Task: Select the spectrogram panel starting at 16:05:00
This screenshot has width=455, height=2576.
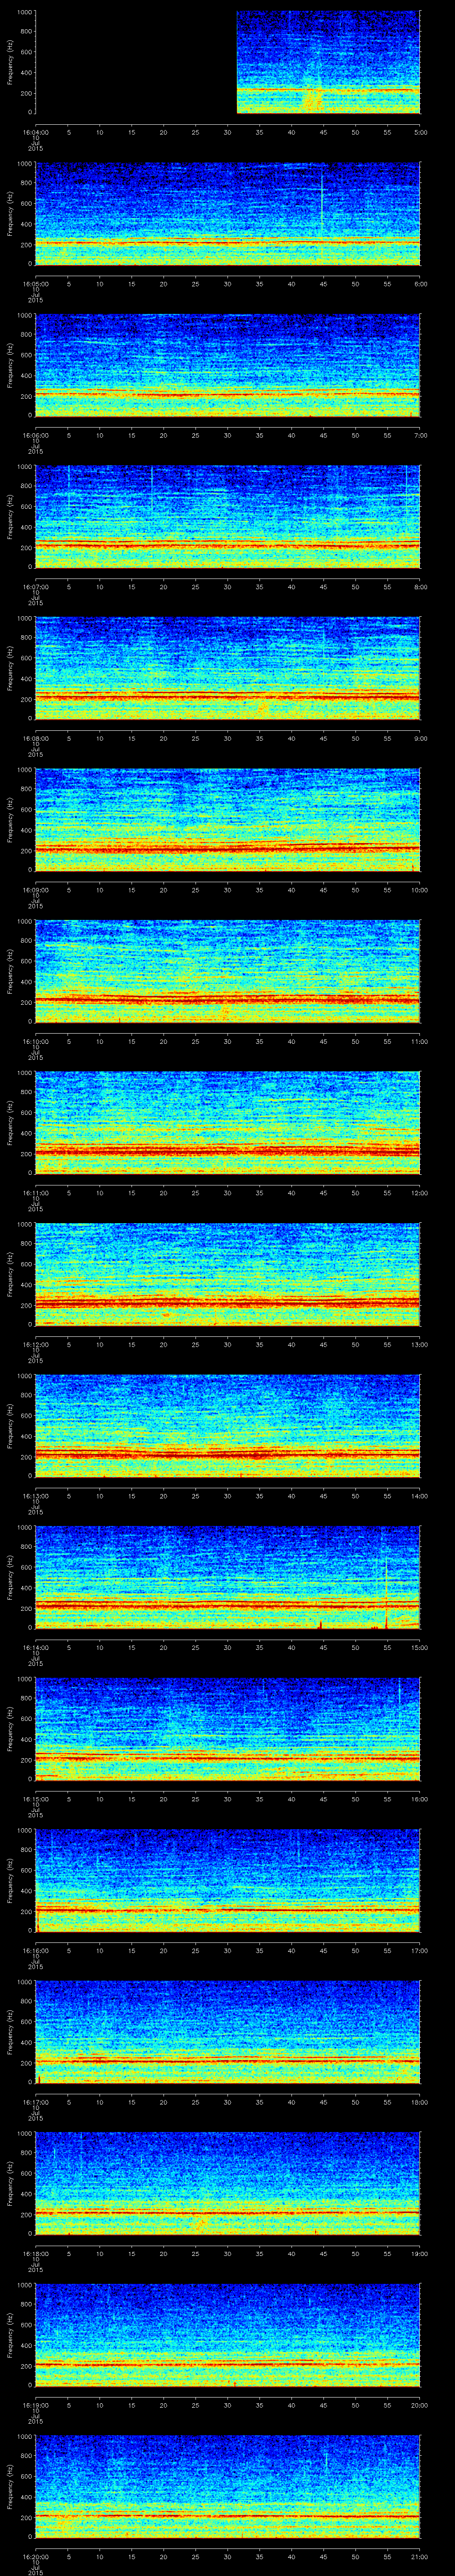Action: [x=228, y=215]
